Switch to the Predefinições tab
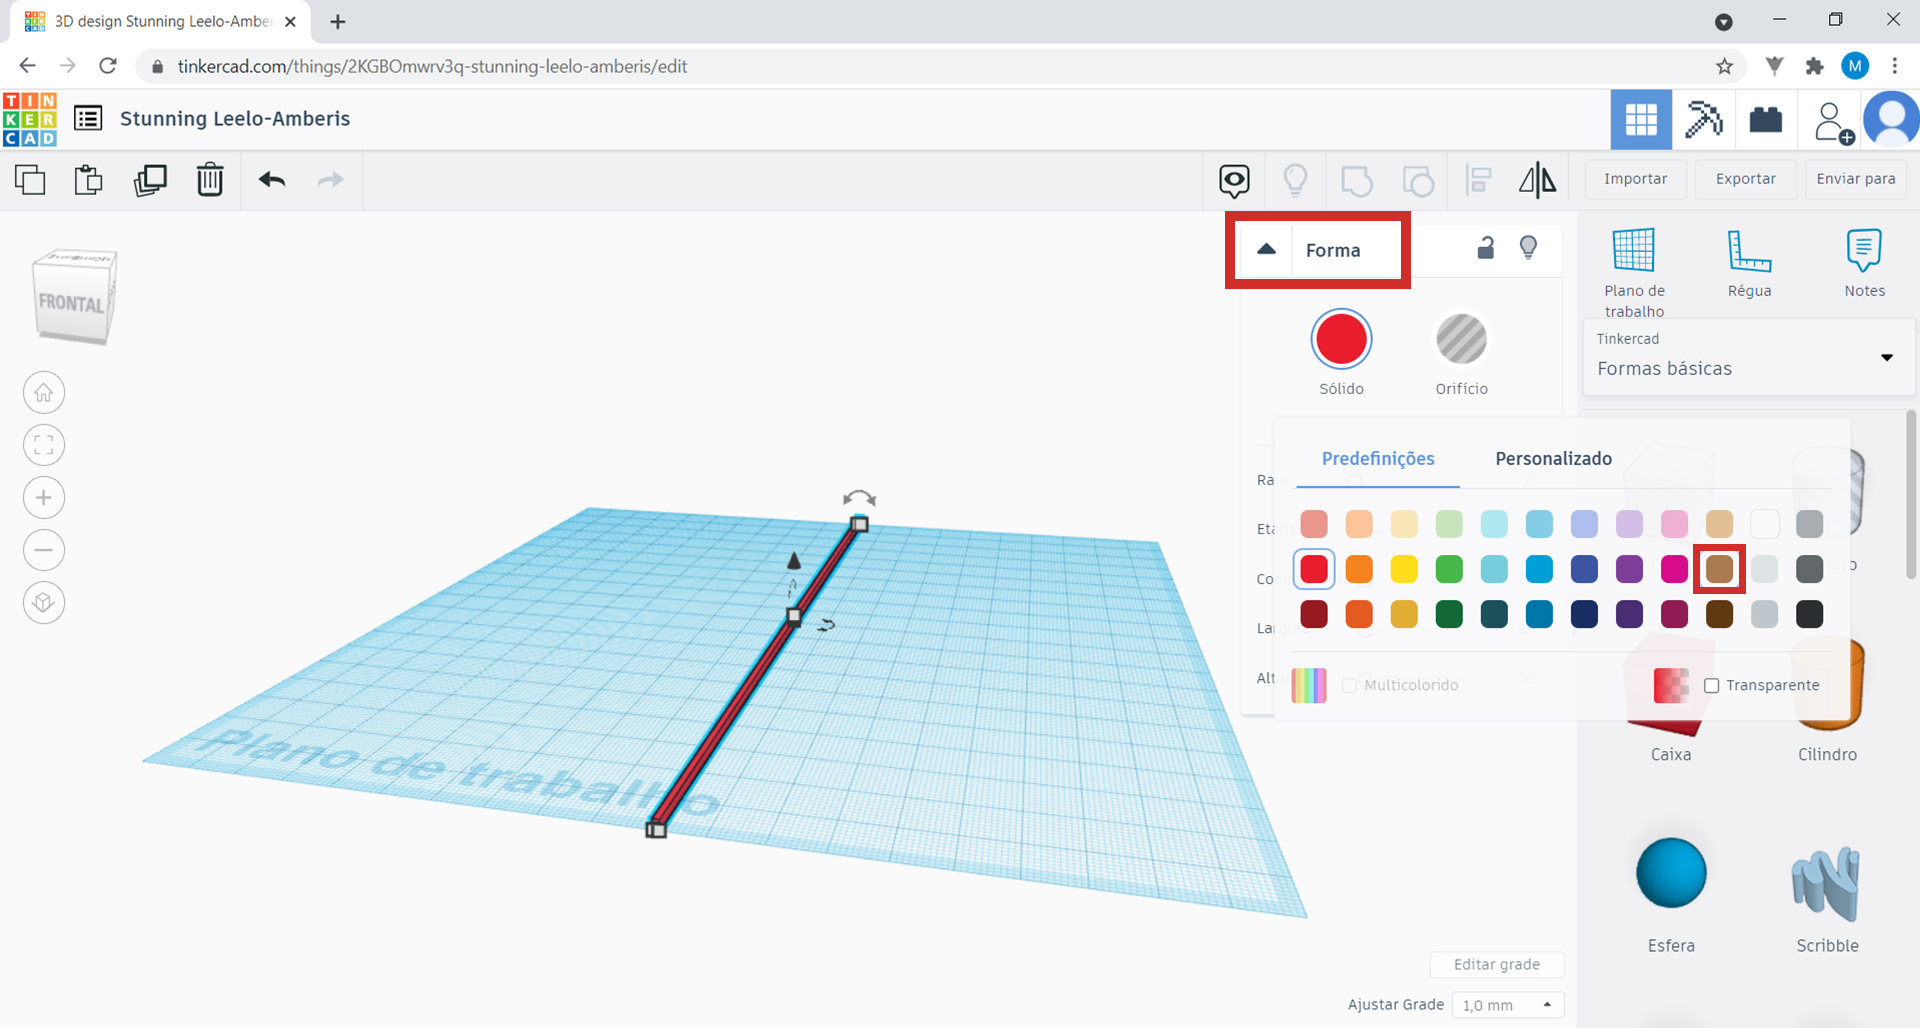The height and width of the screenshot is (1028, 1920). [1378, 459]
